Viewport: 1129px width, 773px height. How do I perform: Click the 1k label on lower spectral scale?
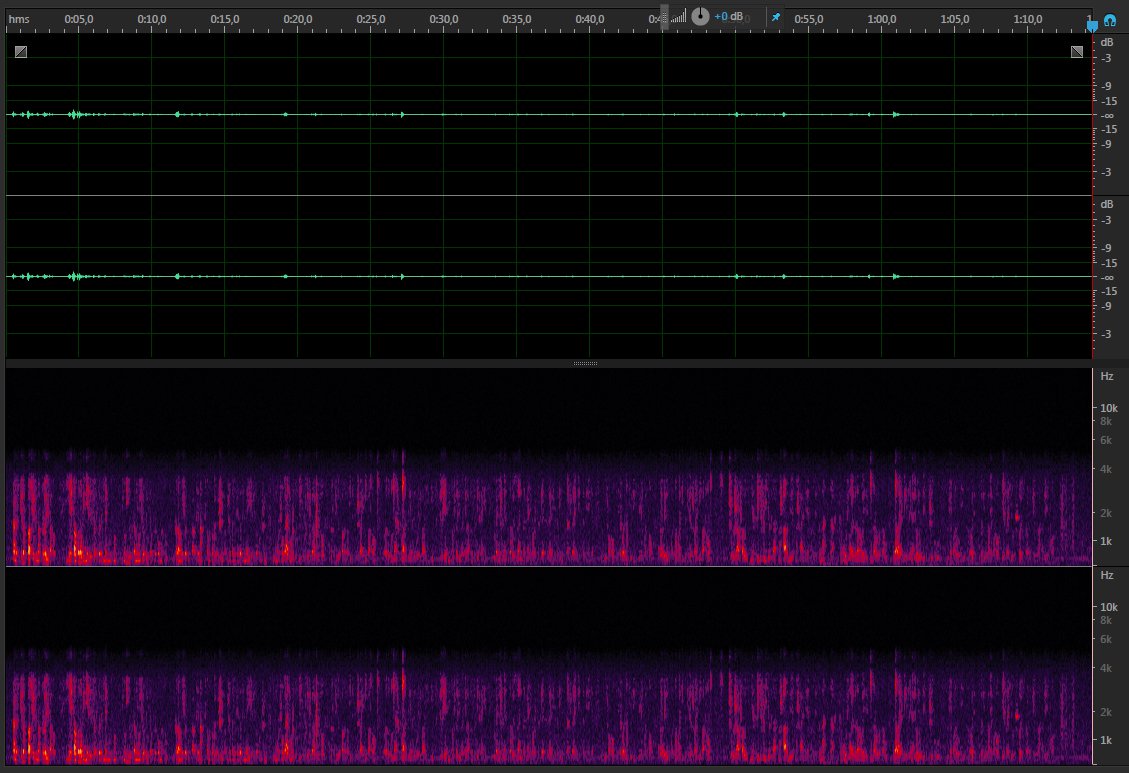(x=1105, y=740)
